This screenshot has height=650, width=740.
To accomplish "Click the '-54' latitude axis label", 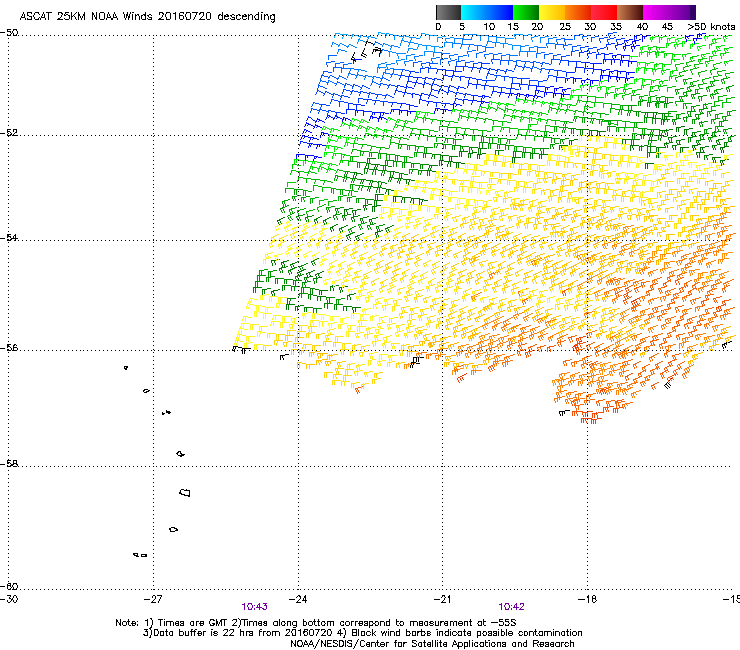I will click(9, 237).
